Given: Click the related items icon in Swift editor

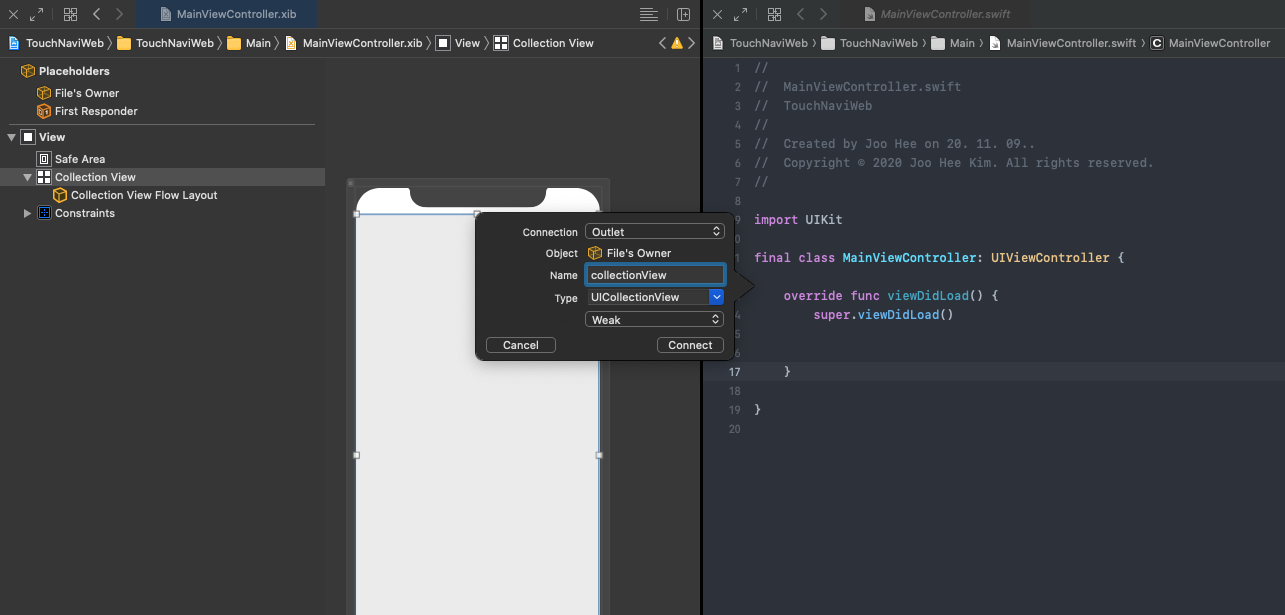Looking at the screenshot, I should click(774, 15).
